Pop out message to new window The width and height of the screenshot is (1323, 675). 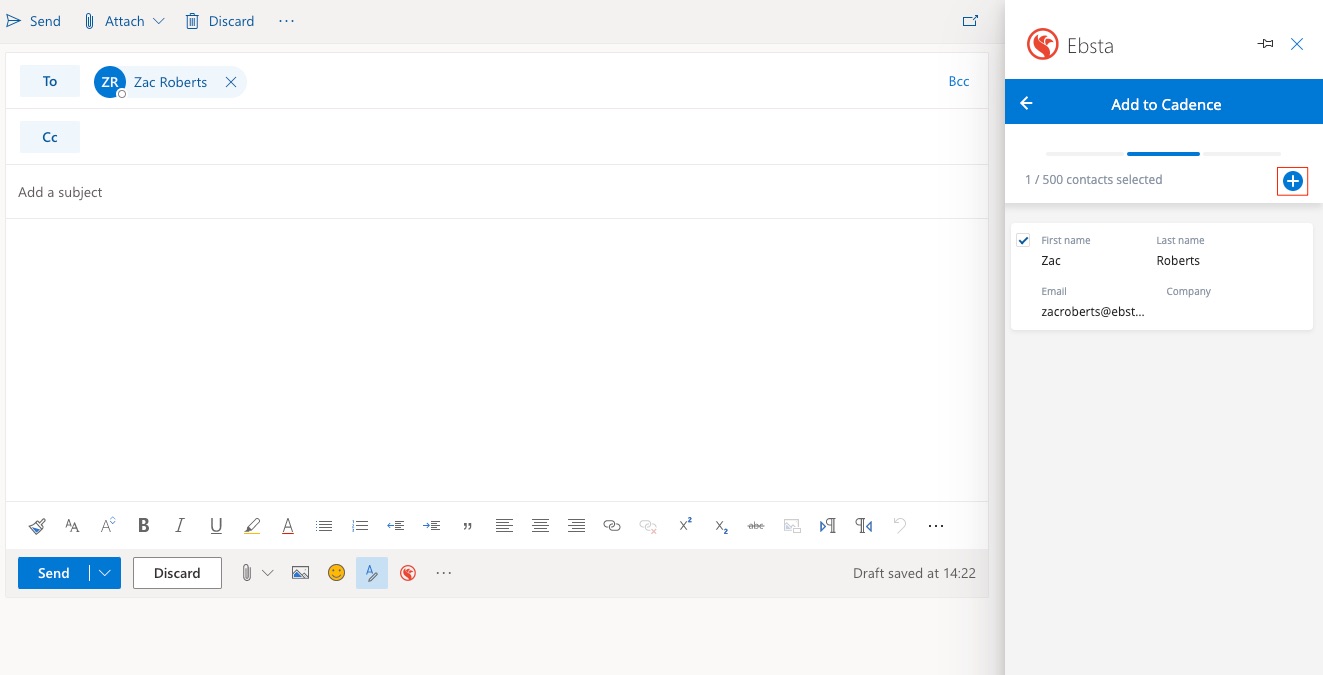point(969,21)
